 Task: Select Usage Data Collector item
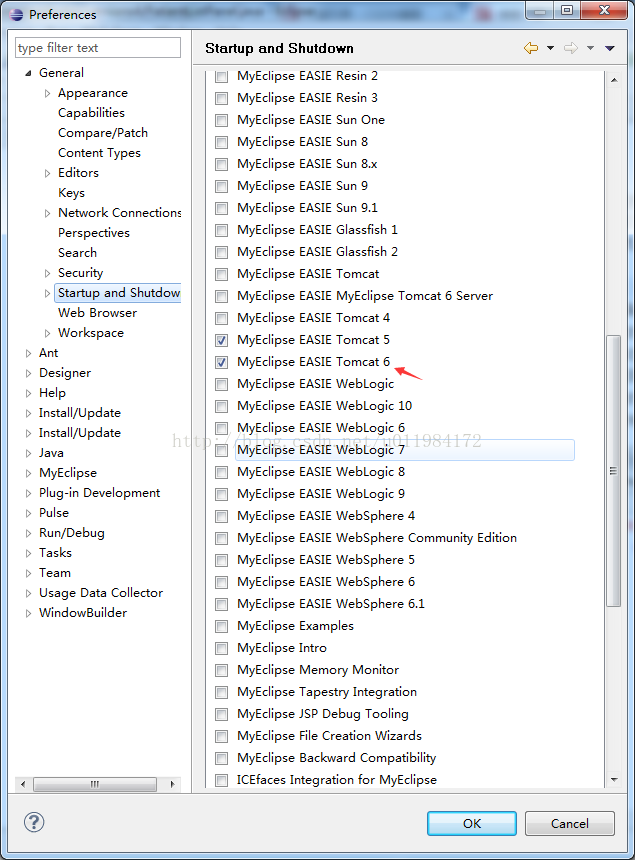click(x=101, y=593)
